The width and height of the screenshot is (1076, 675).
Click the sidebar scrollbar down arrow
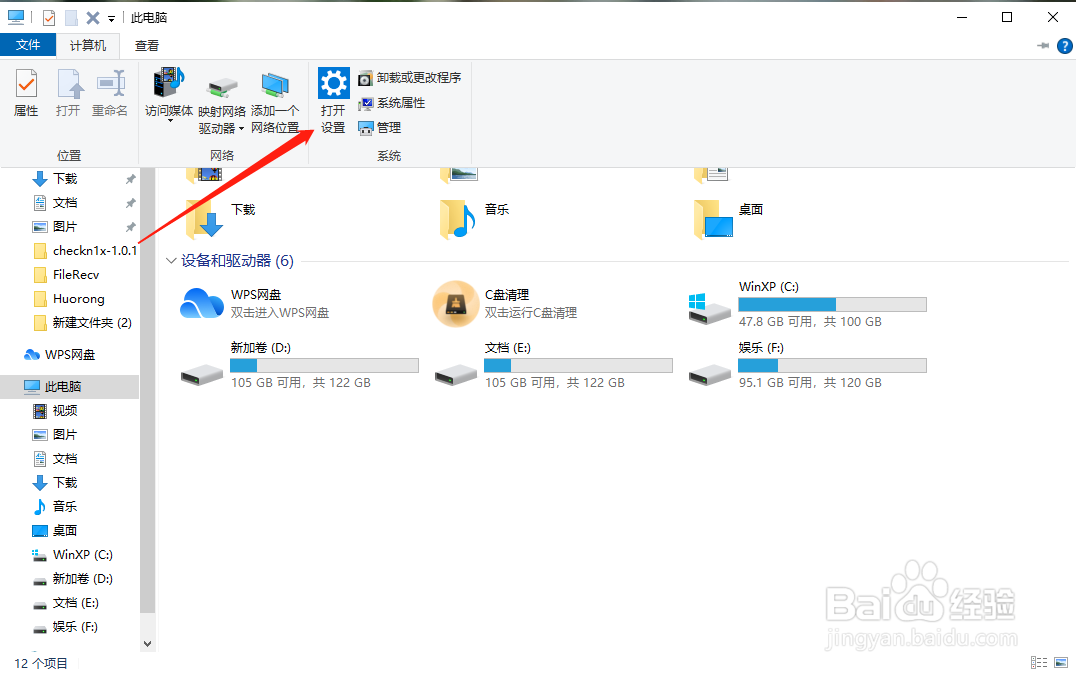(x=147, y=644)
